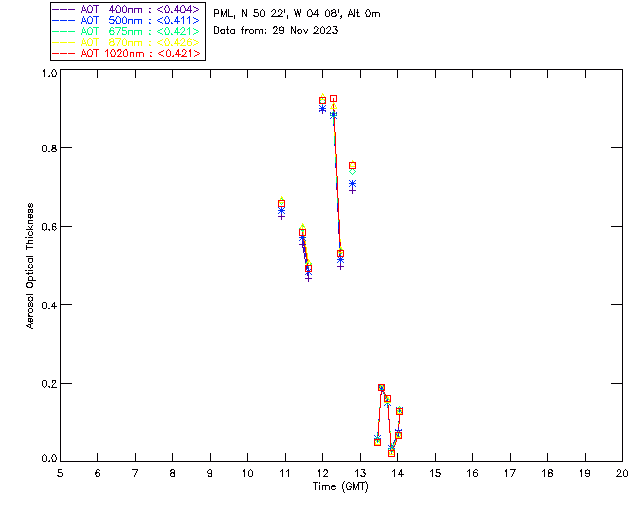Click the 0.8 value on the y-axis

pos(49,148)
